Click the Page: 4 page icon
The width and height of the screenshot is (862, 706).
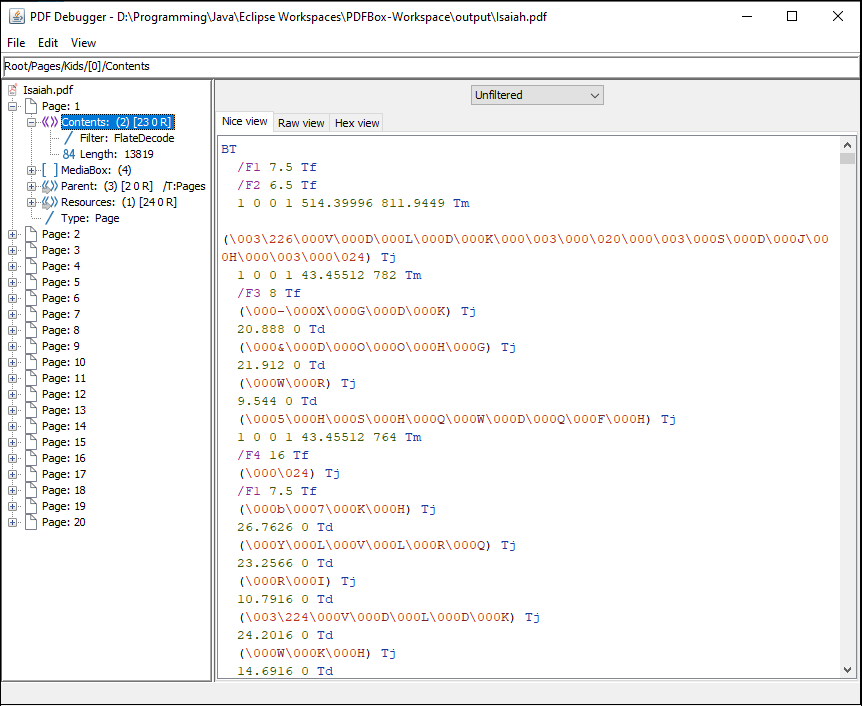(x=31, y=266)
